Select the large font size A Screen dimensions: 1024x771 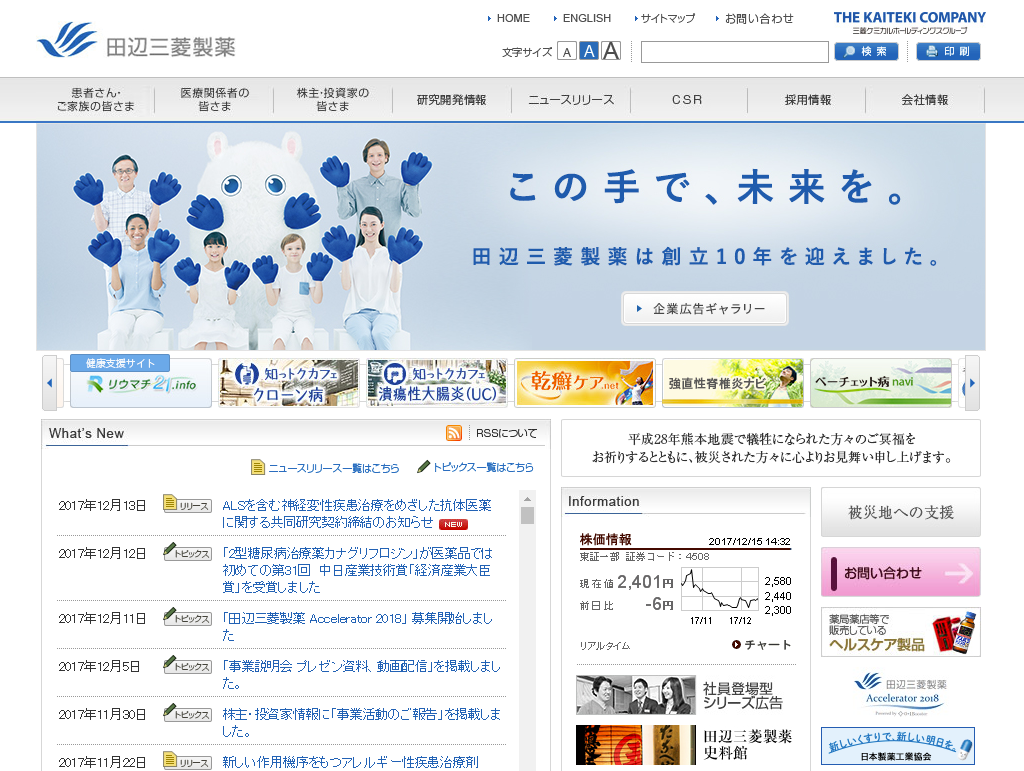(x=611, y=51)
